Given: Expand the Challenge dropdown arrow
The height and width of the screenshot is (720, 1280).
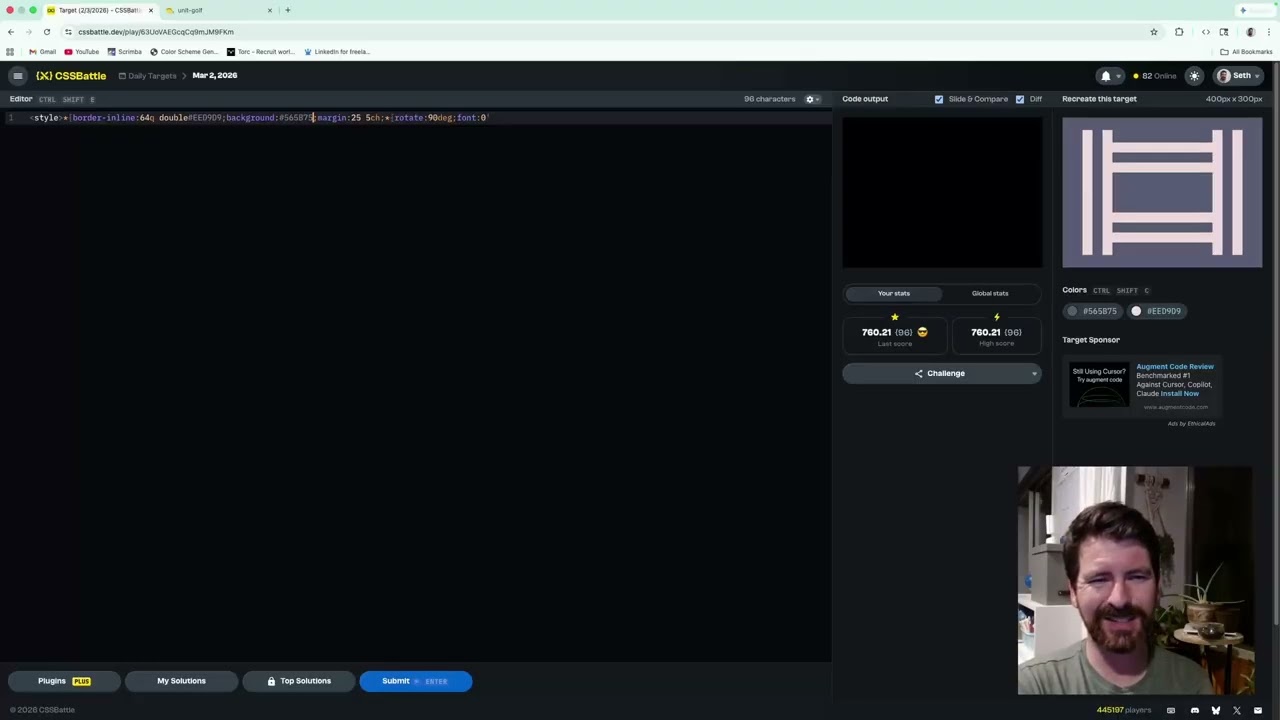Looking at the screenshot, I should point(1034,374).
